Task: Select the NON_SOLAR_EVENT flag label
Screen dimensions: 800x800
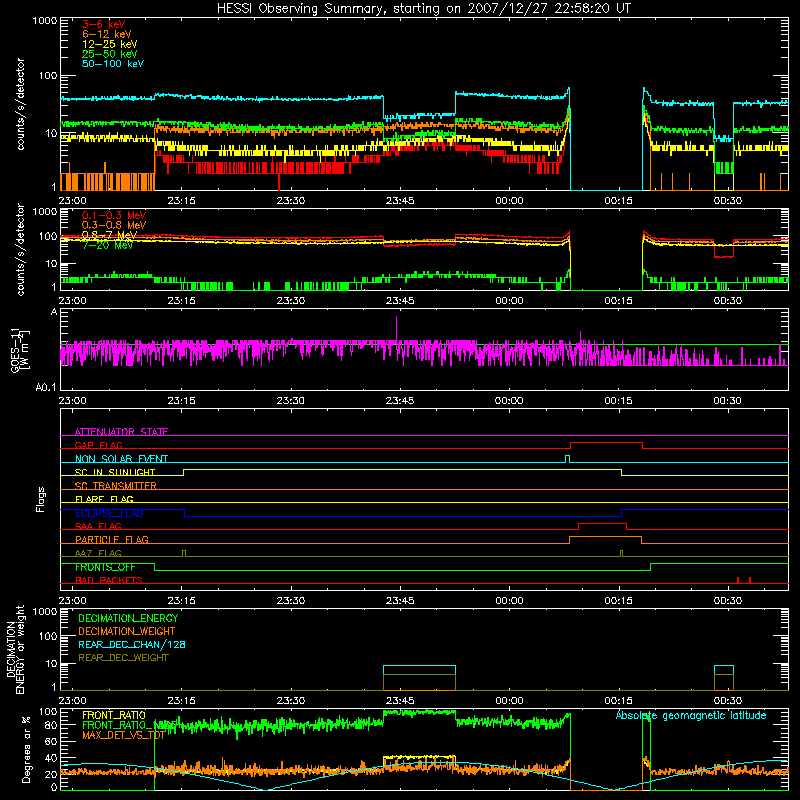Action: [x=121, y=459]
